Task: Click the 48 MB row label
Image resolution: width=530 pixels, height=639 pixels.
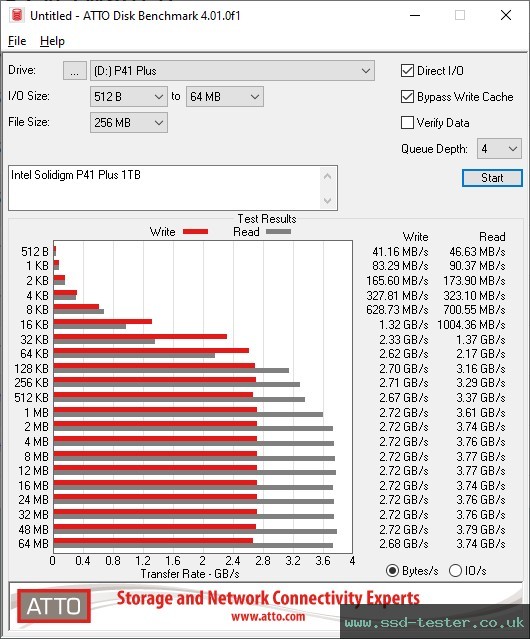Action: pyautogui.click(x=33, y=529)
